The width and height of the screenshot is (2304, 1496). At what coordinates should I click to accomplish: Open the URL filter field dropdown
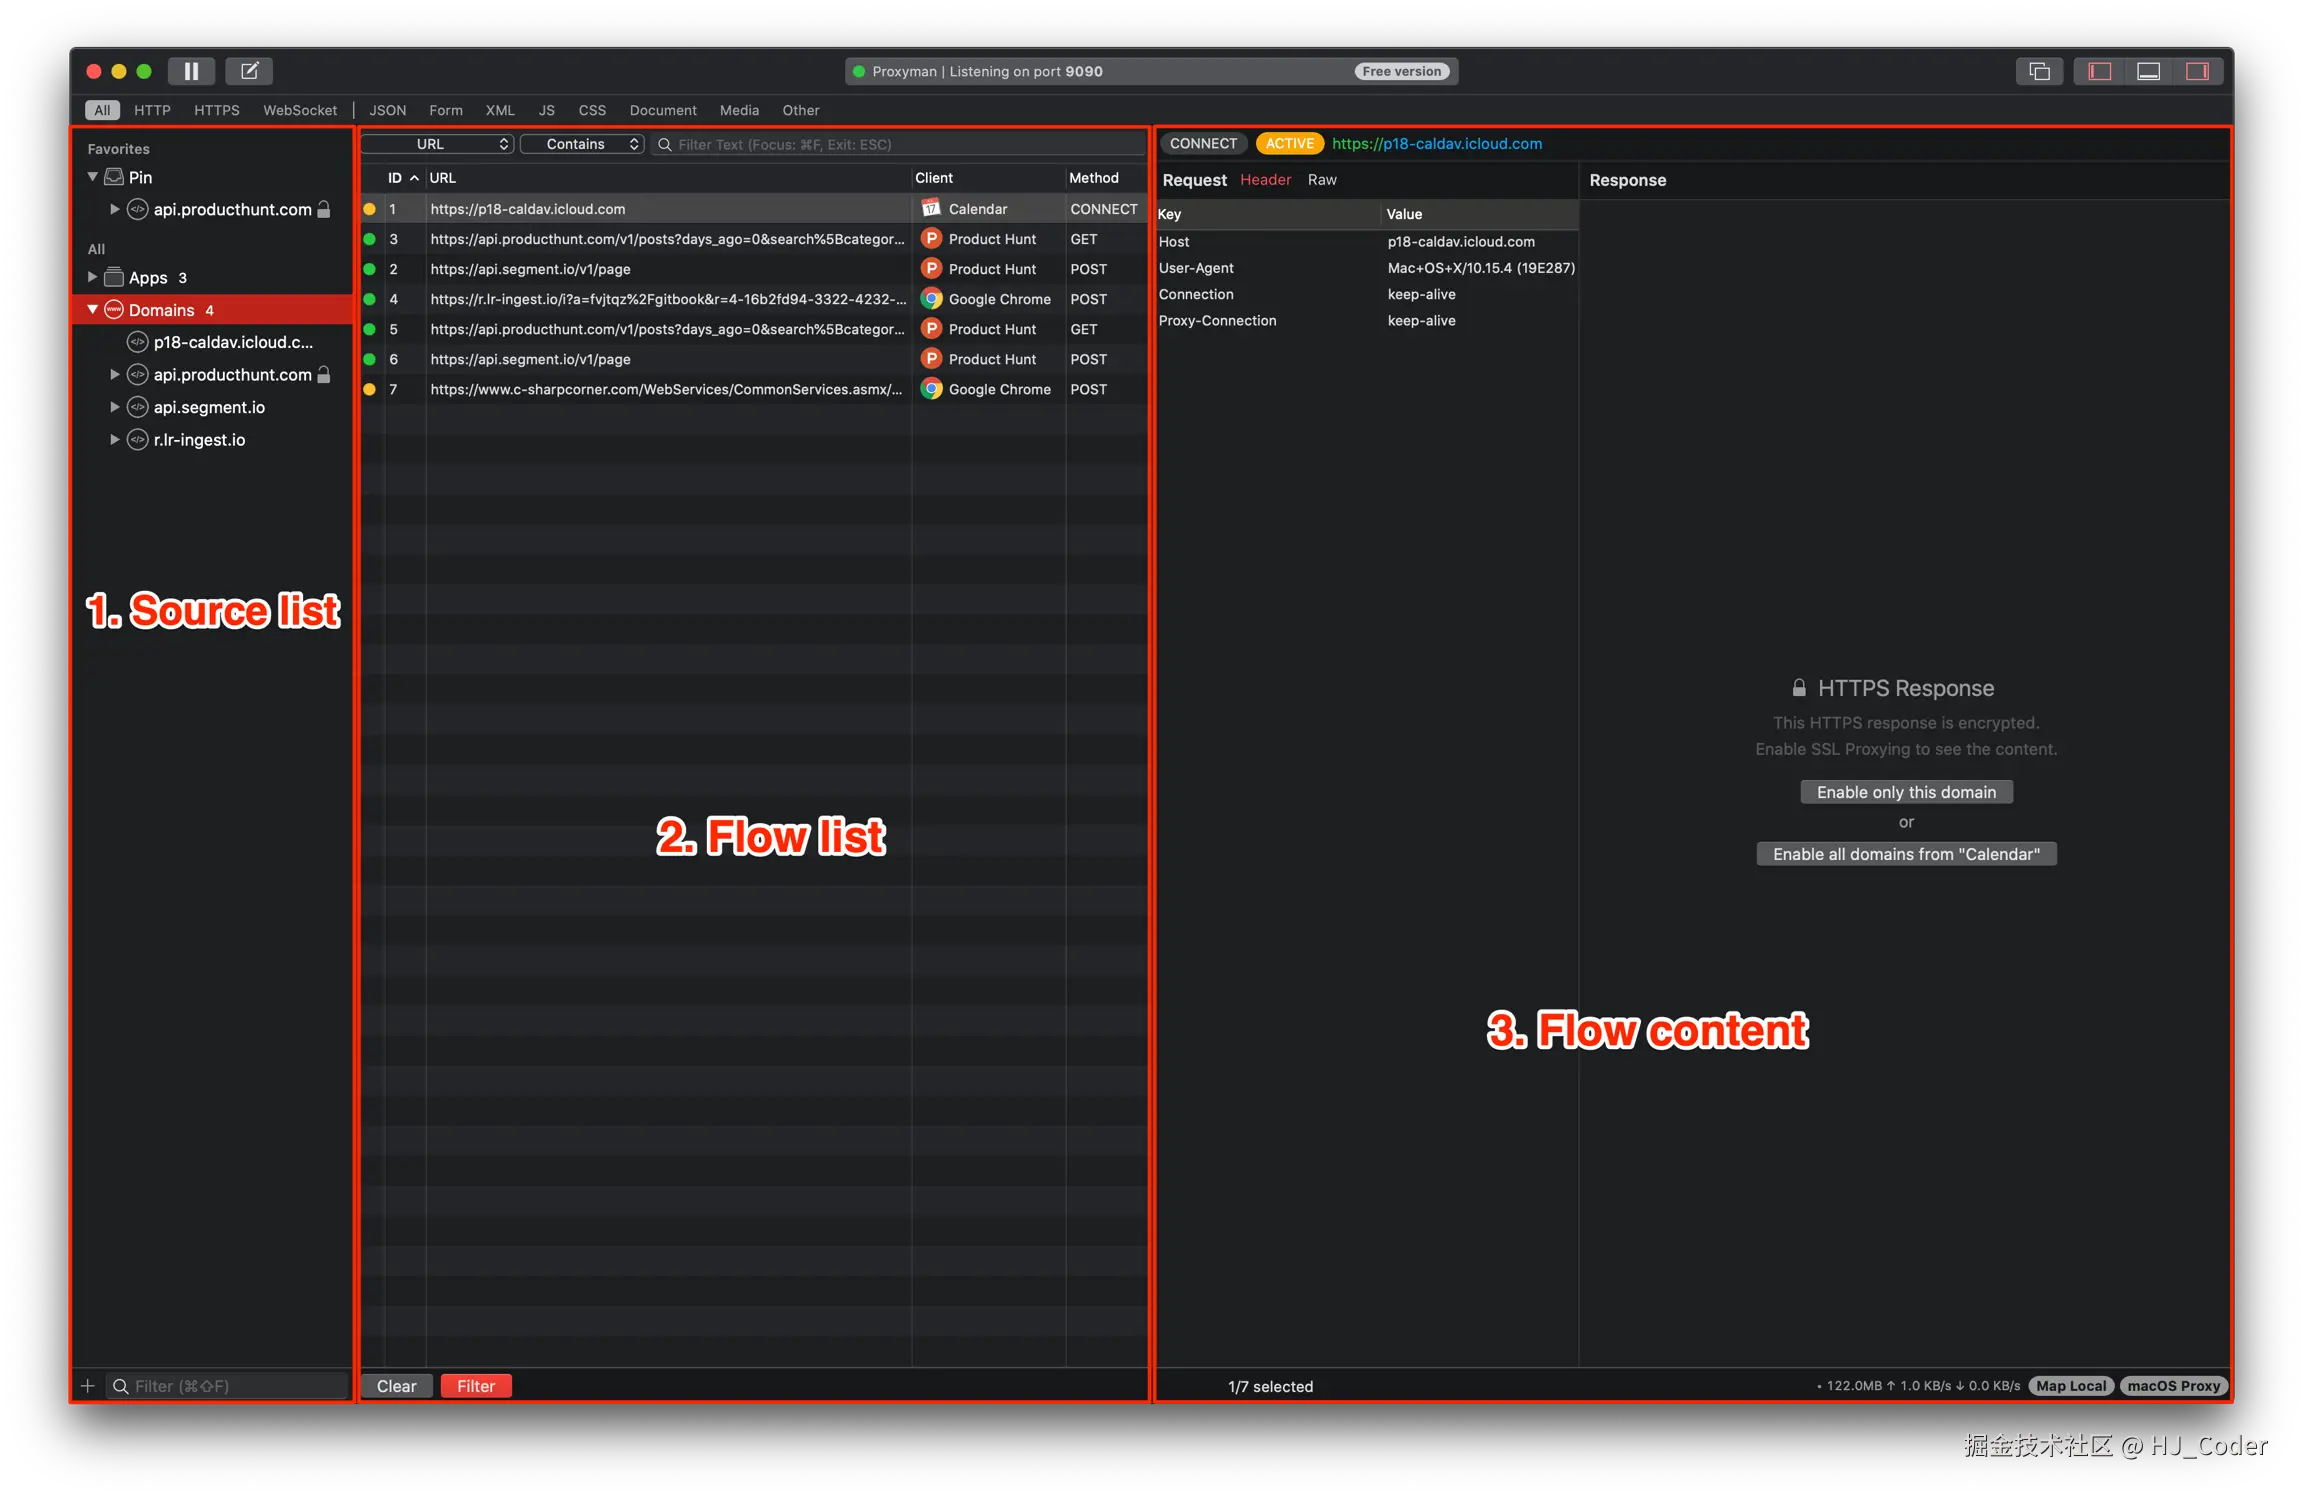click(437, 144)
